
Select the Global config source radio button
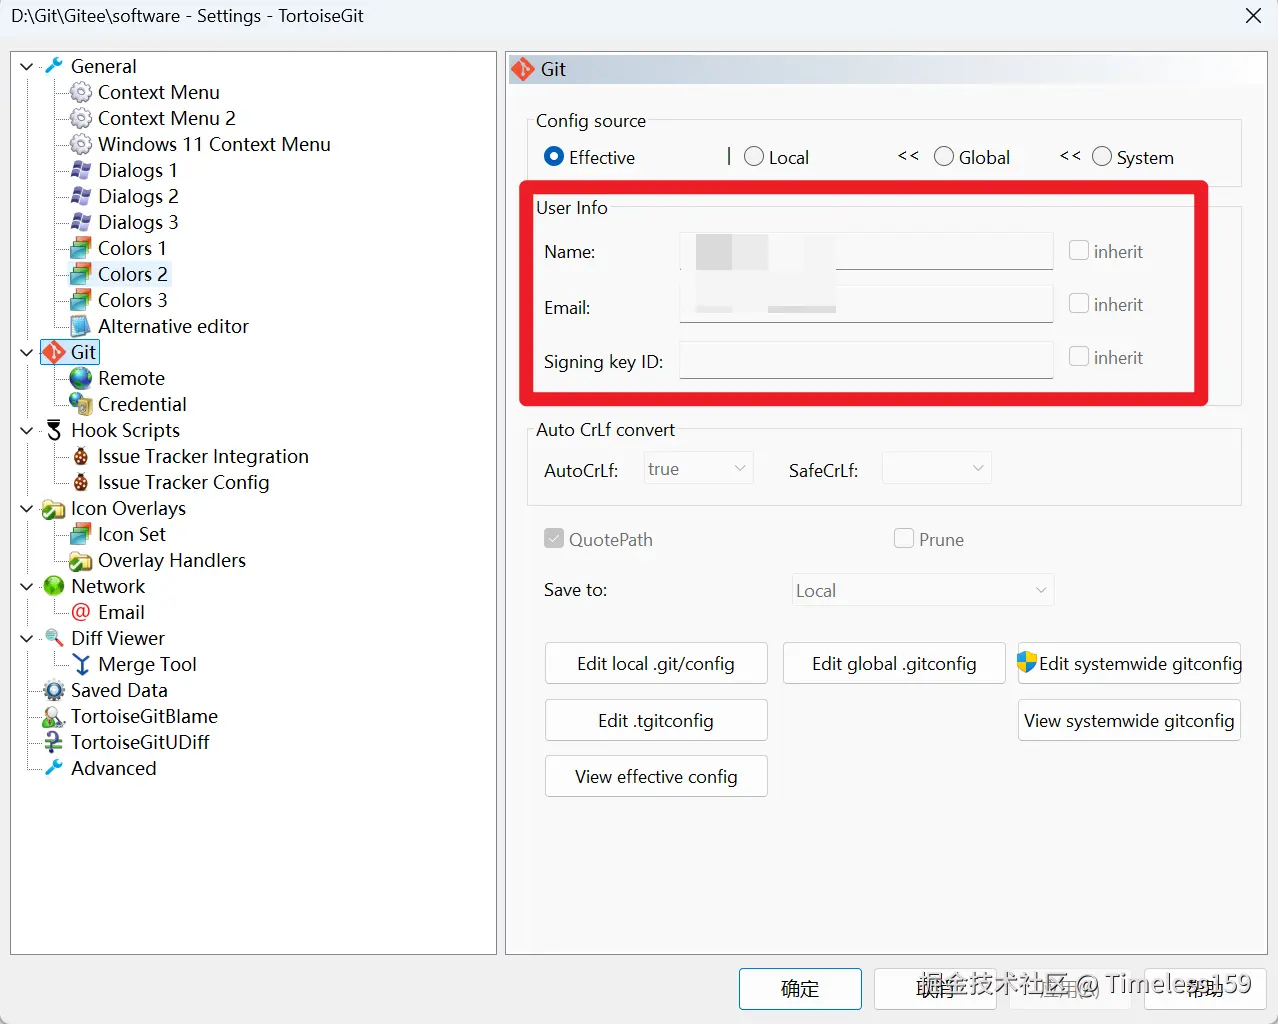tap(944, 157)
